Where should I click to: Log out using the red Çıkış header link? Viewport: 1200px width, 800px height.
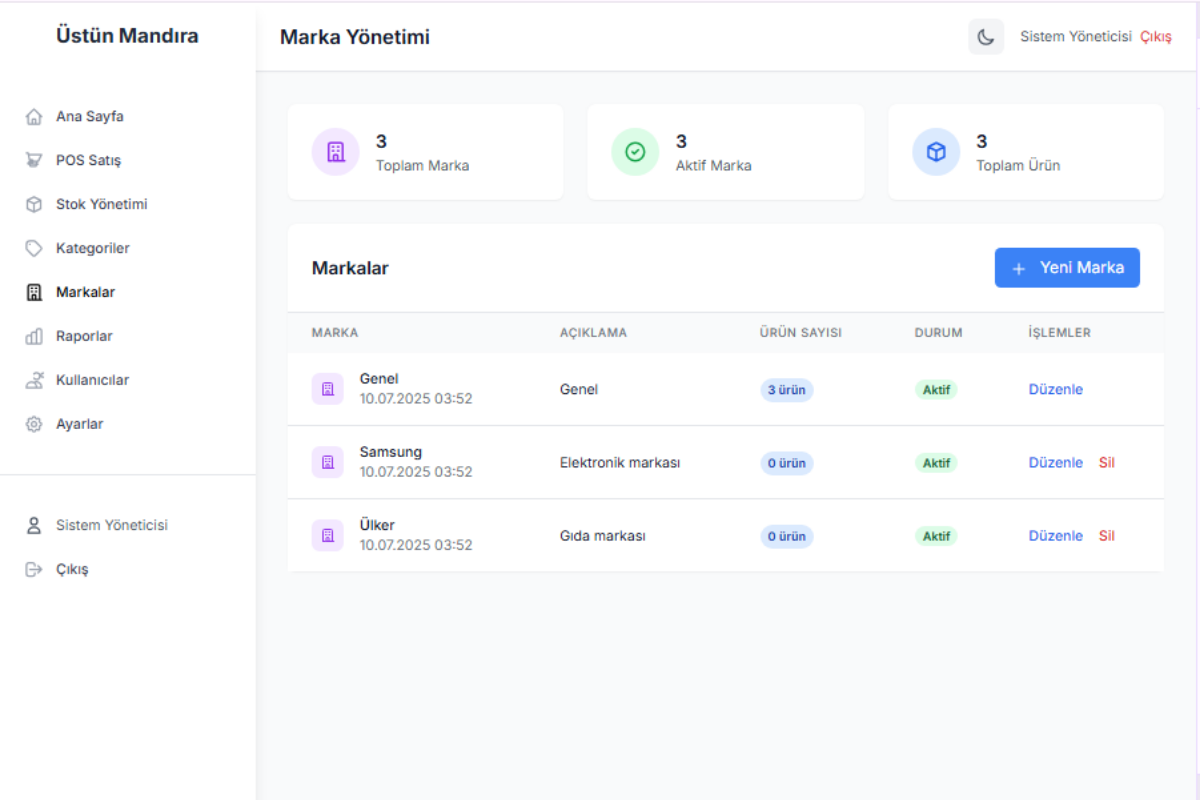point(1155,37)
